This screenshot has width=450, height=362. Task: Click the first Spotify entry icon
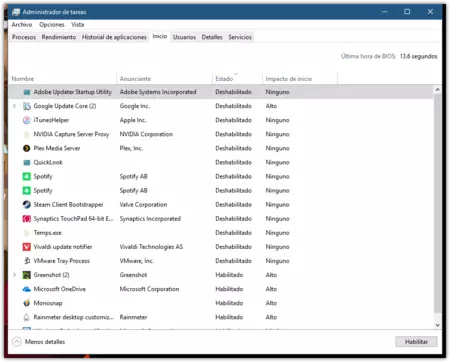(27, 176)
